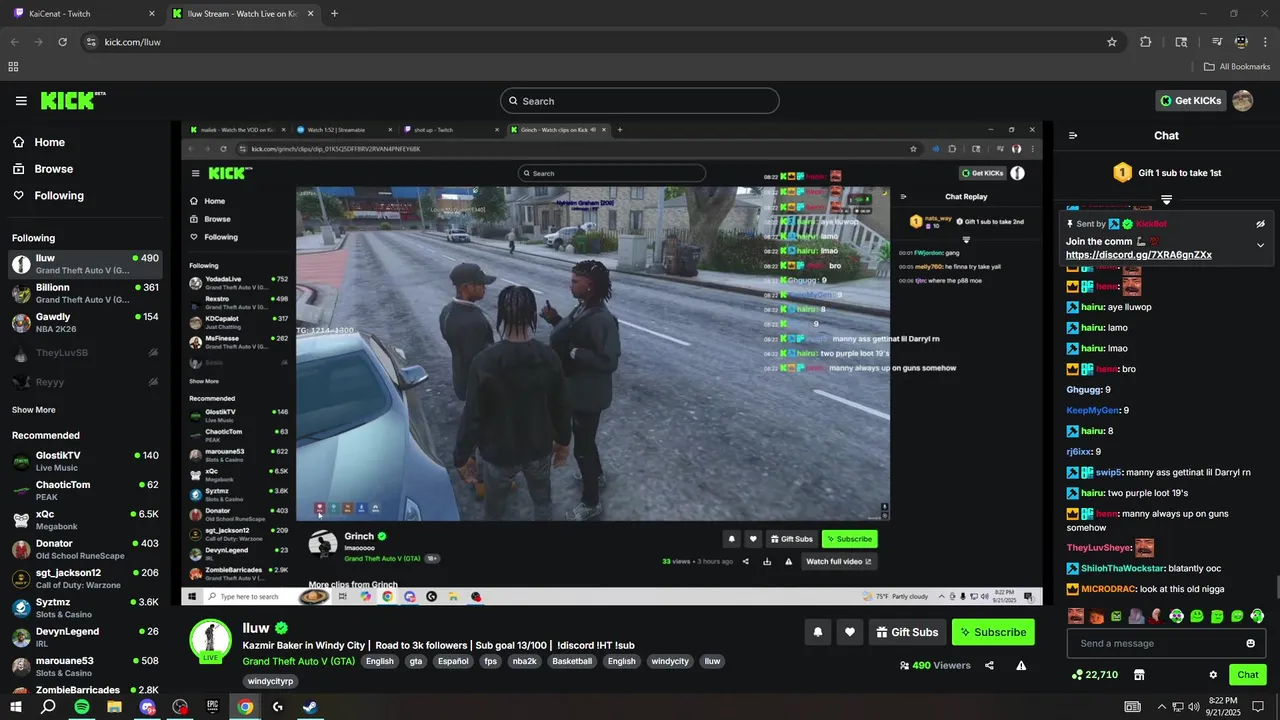Hide the pinned KickBot message
The image size is (1280, 720).
1260,224
